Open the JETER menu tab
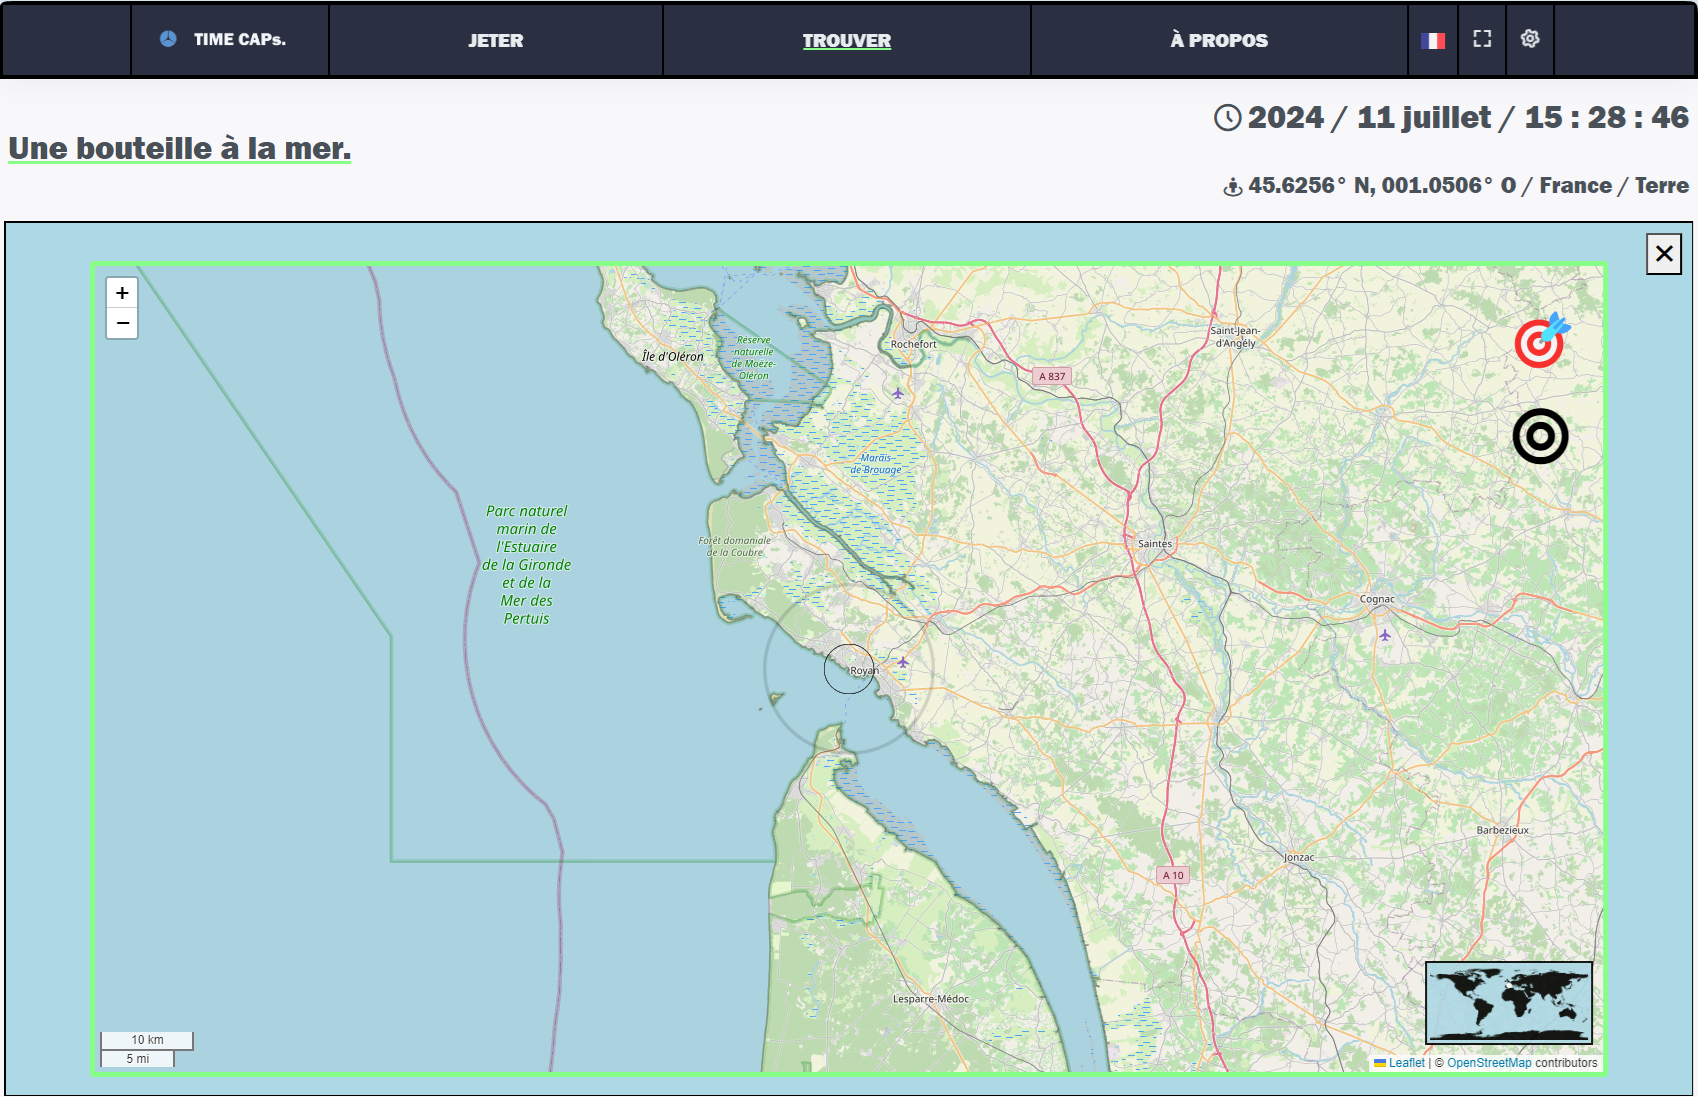 496,41
